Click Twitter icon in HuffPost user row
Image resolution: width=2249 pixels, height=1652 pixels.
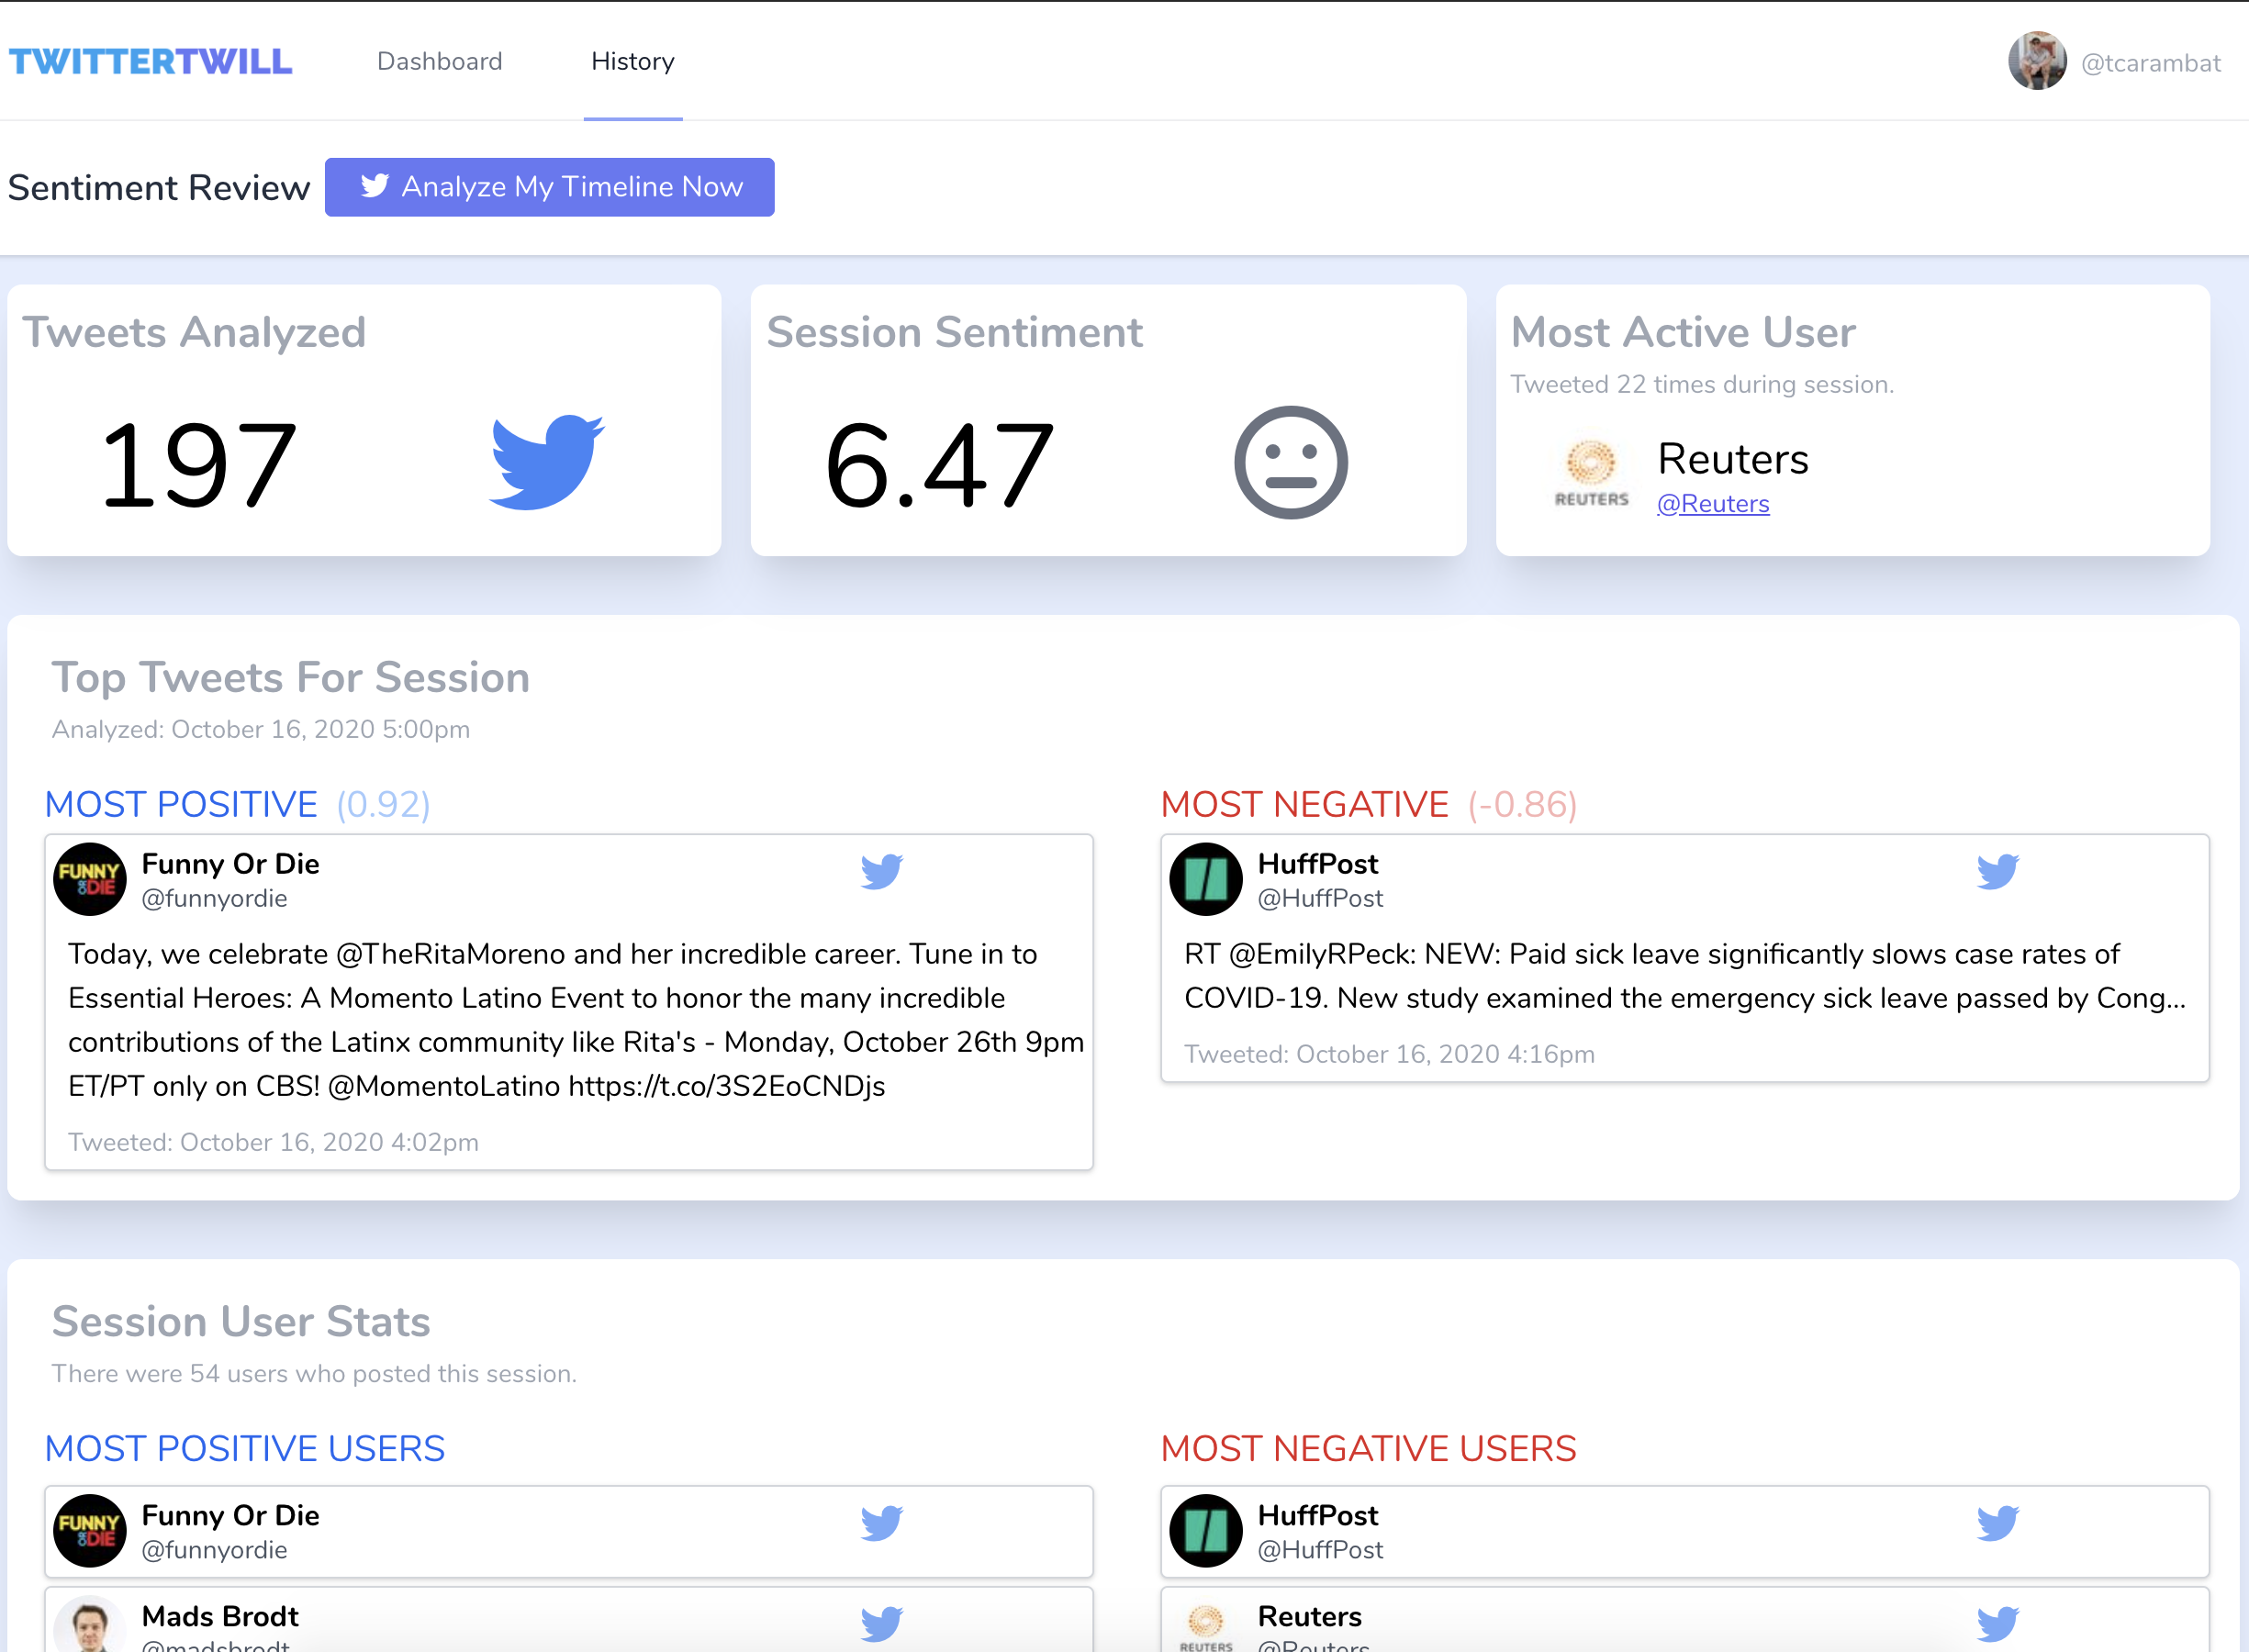1997,1523
